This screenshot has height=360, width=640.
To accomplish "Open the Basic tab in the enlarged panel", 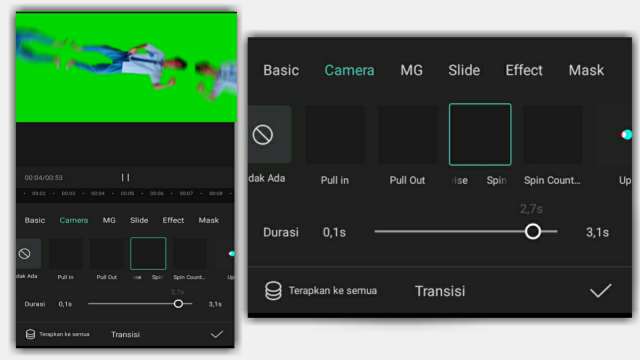I will pyautogui.click(x=281, y=70).
